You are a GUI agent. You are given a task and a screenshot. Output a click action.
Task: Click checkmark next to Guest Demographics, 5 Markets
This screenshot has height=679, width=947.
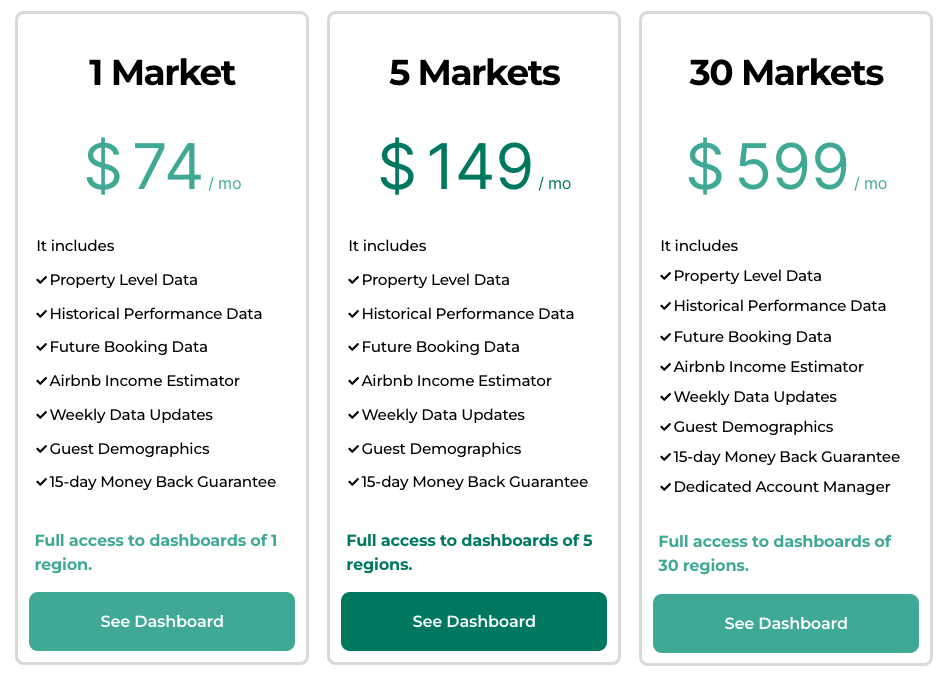(x=354, y=449)
